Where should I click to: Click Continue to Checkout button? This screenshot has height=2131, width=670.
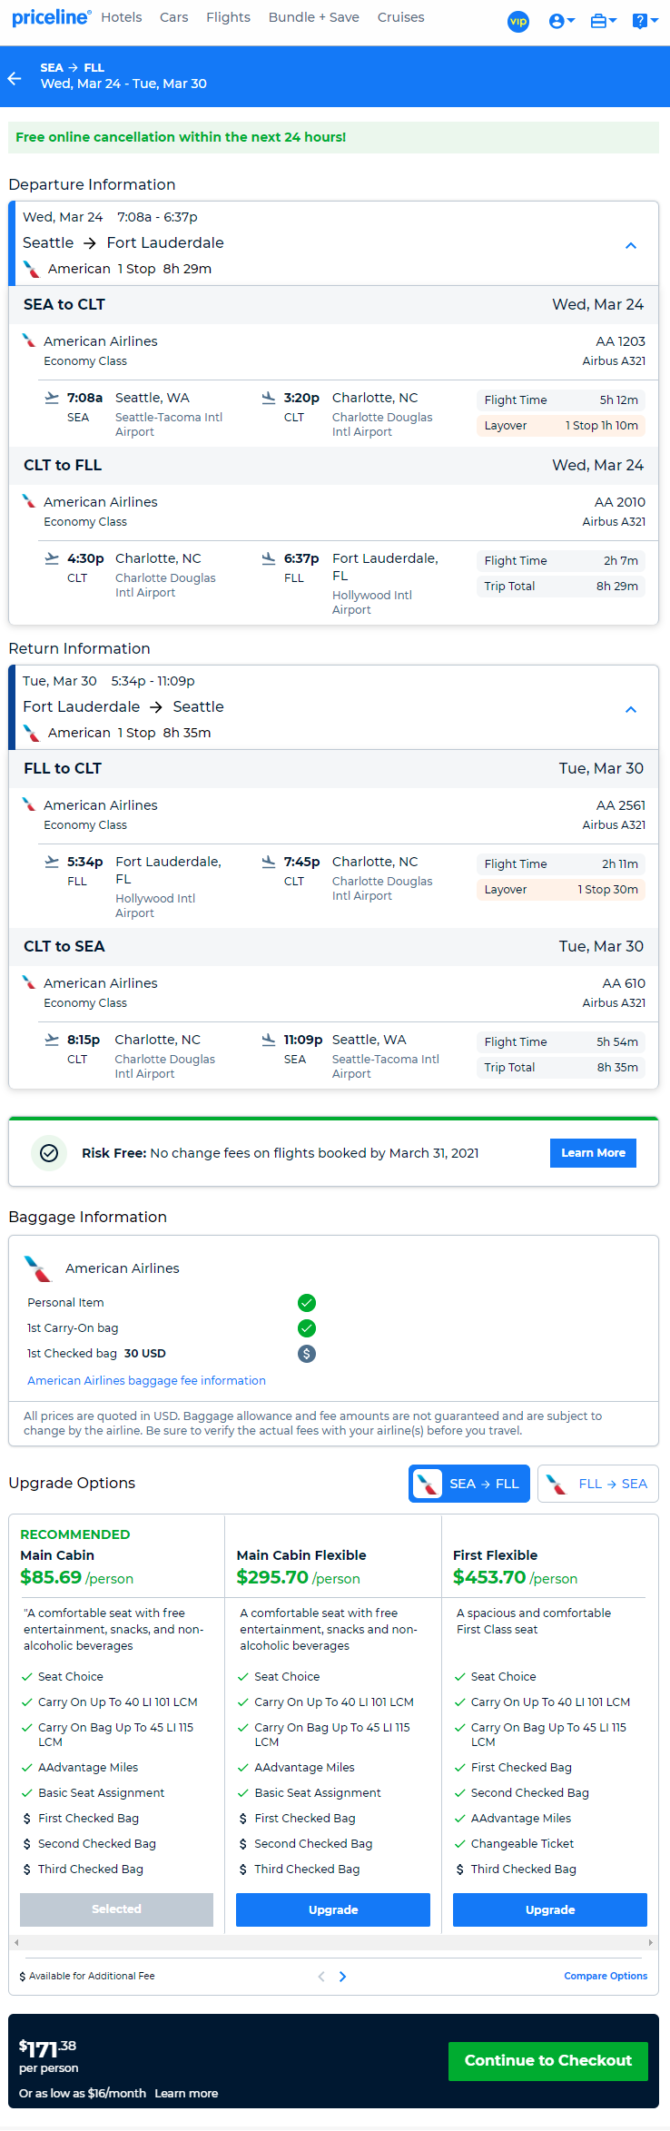(548, 2060)
